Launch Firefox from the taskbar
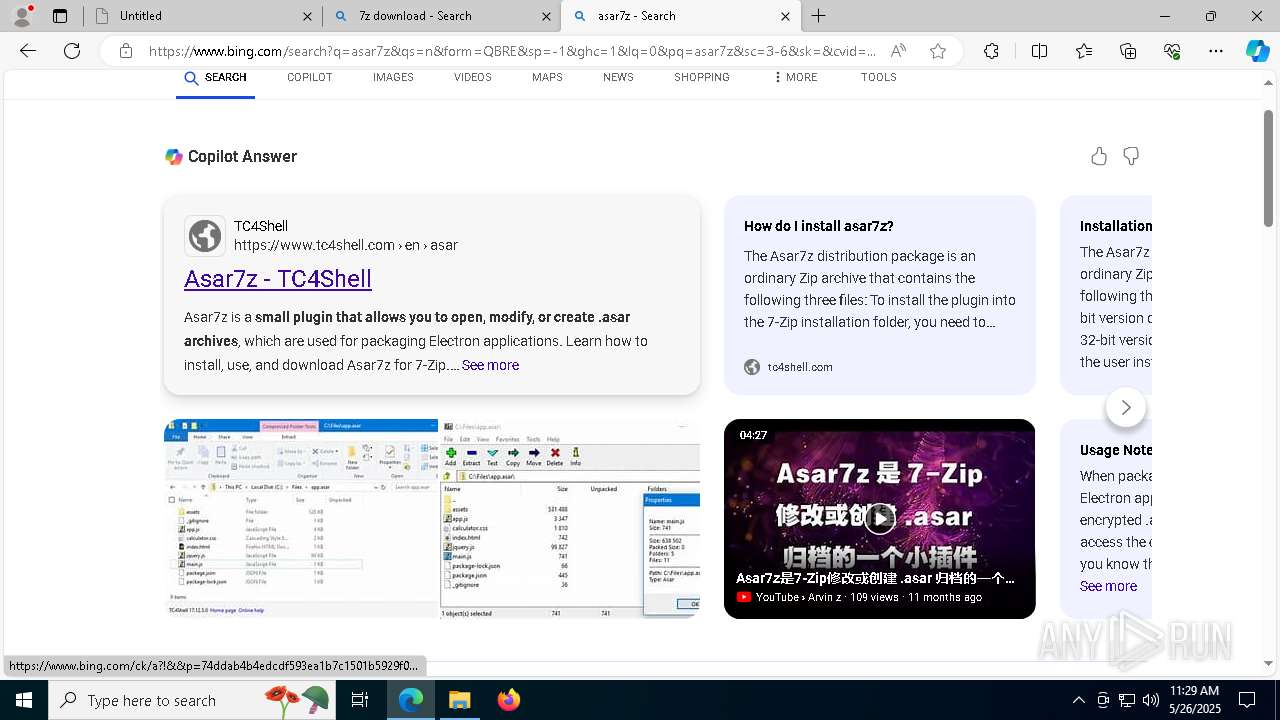Screen dimensions: 1280x720 click(x=508, y=700)
